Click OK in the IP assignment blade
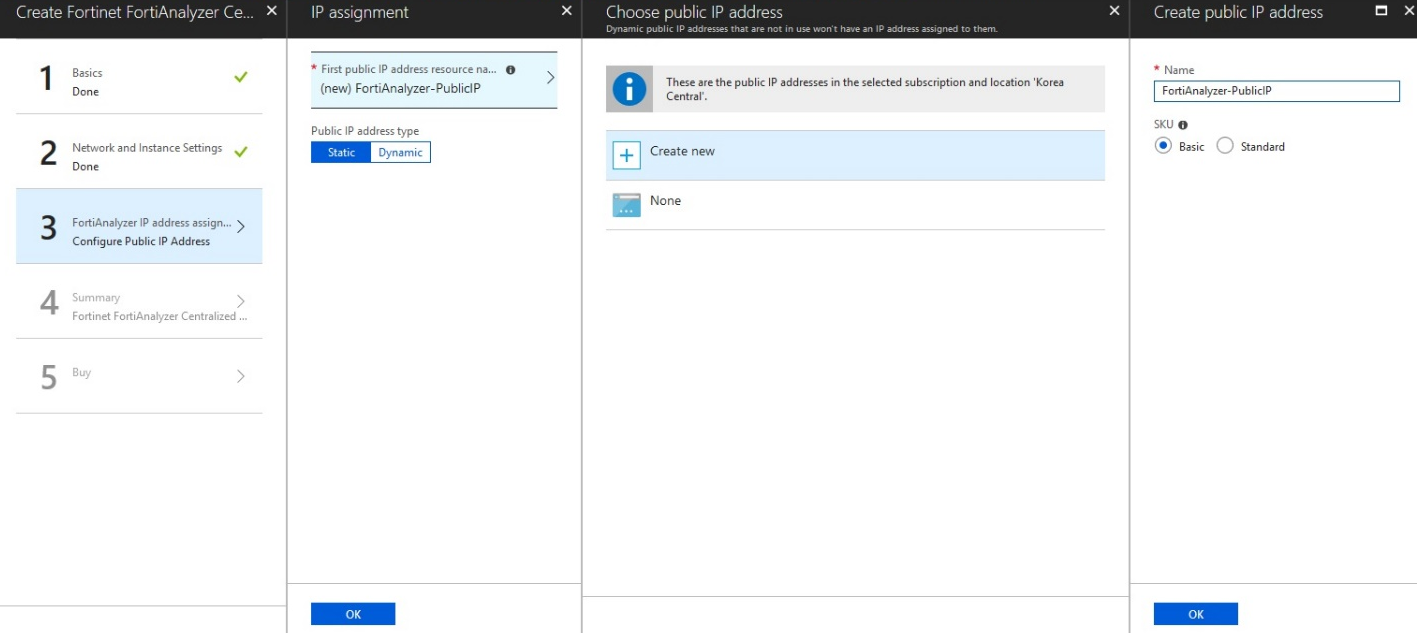Screen dimensions: 1417x633 pyautogui.click(x=353, y=614)
